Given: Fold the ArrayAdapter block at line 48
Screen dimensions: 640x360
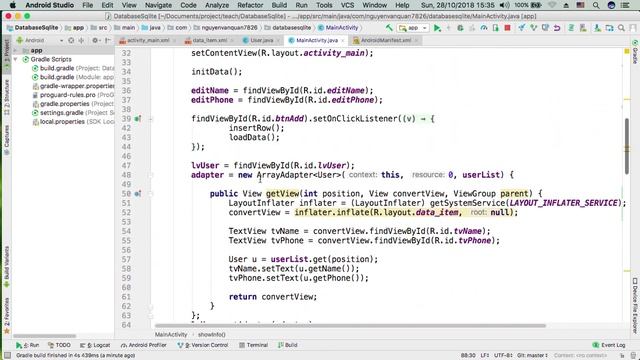Looking at the screenshot, I should (x=151, y=175).
